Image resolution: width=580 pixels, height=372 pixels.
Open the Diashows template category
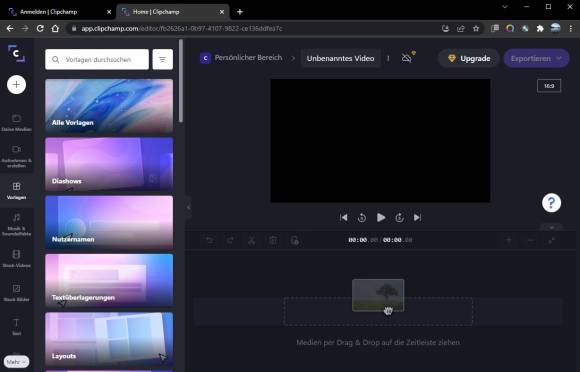(109, 164)
